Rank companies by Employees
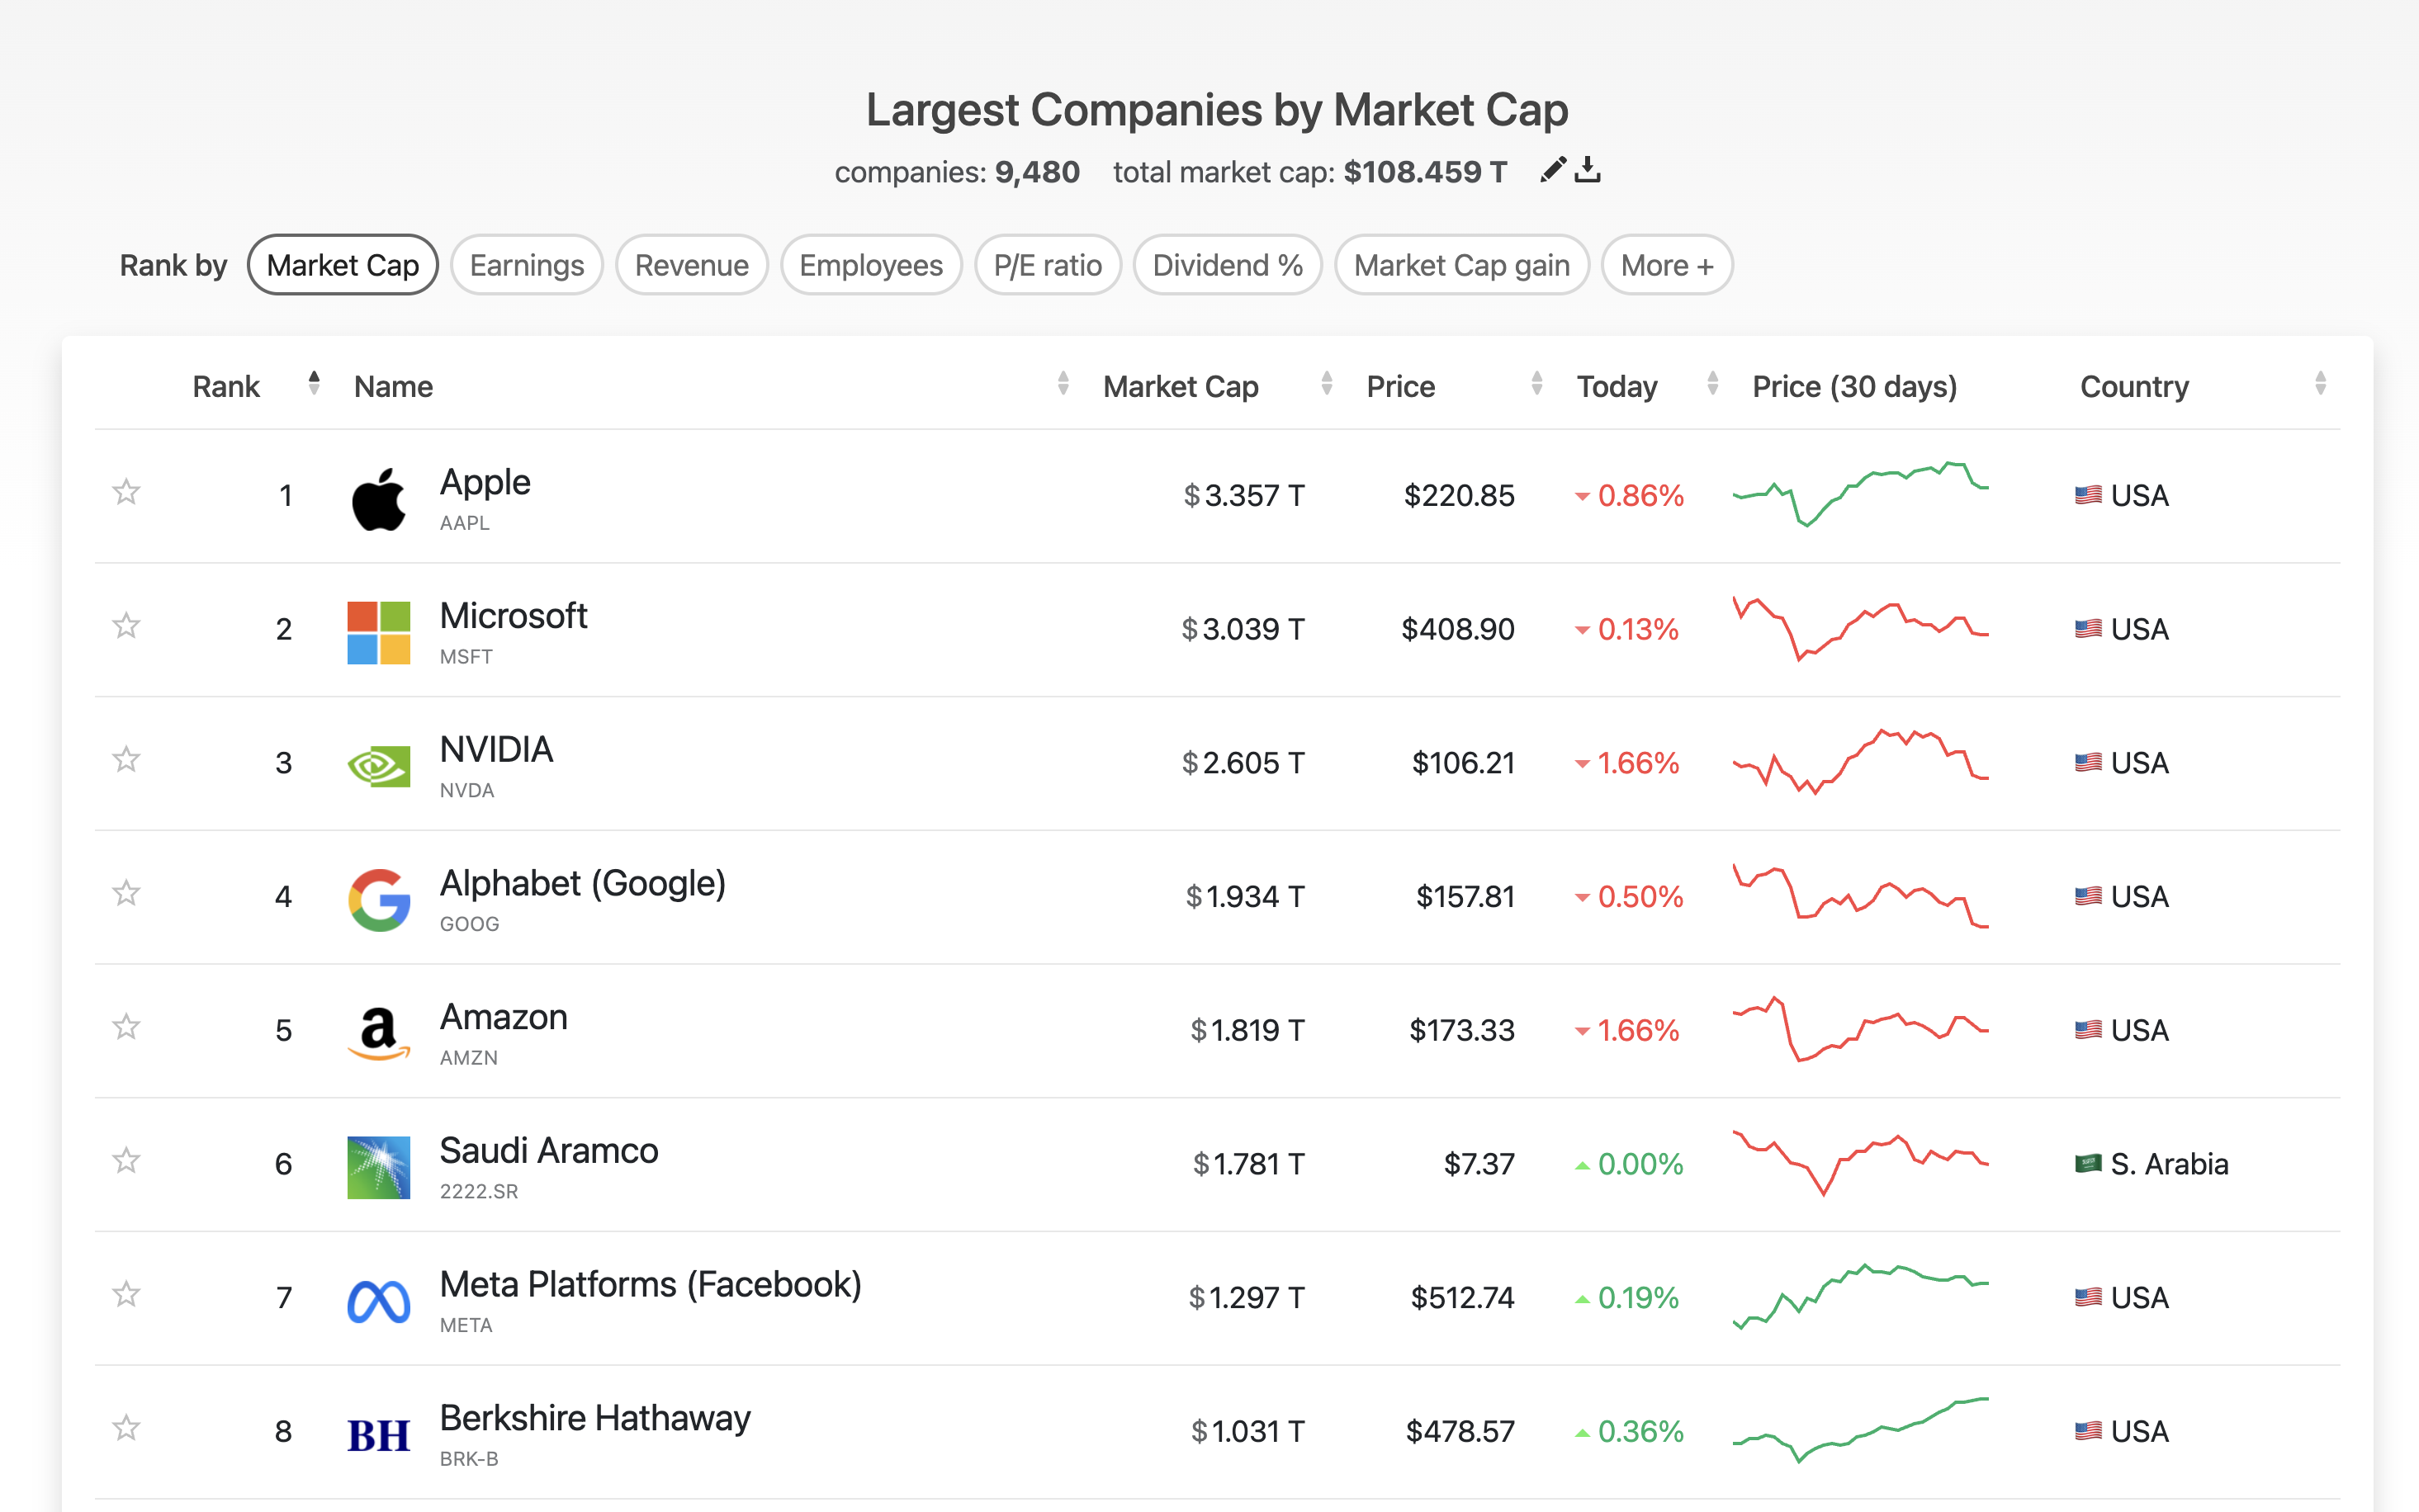Screen dimensions: 2419x1512 click(x=871, y=265)
